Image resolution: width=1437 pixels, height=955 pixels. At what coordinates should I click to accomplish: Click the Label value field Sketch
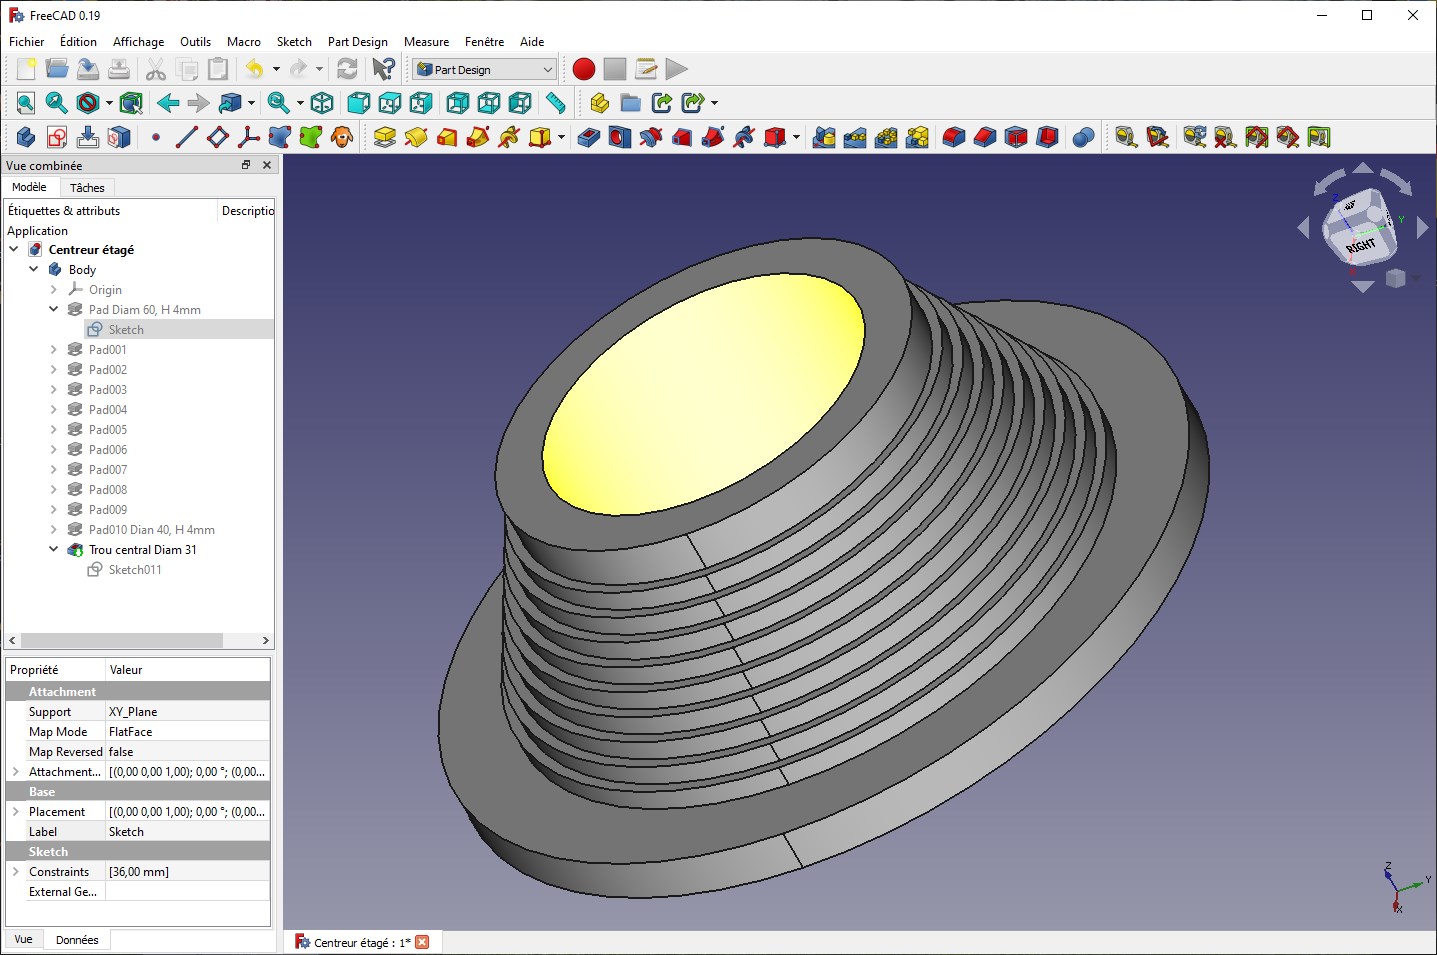tap(187, 831)
